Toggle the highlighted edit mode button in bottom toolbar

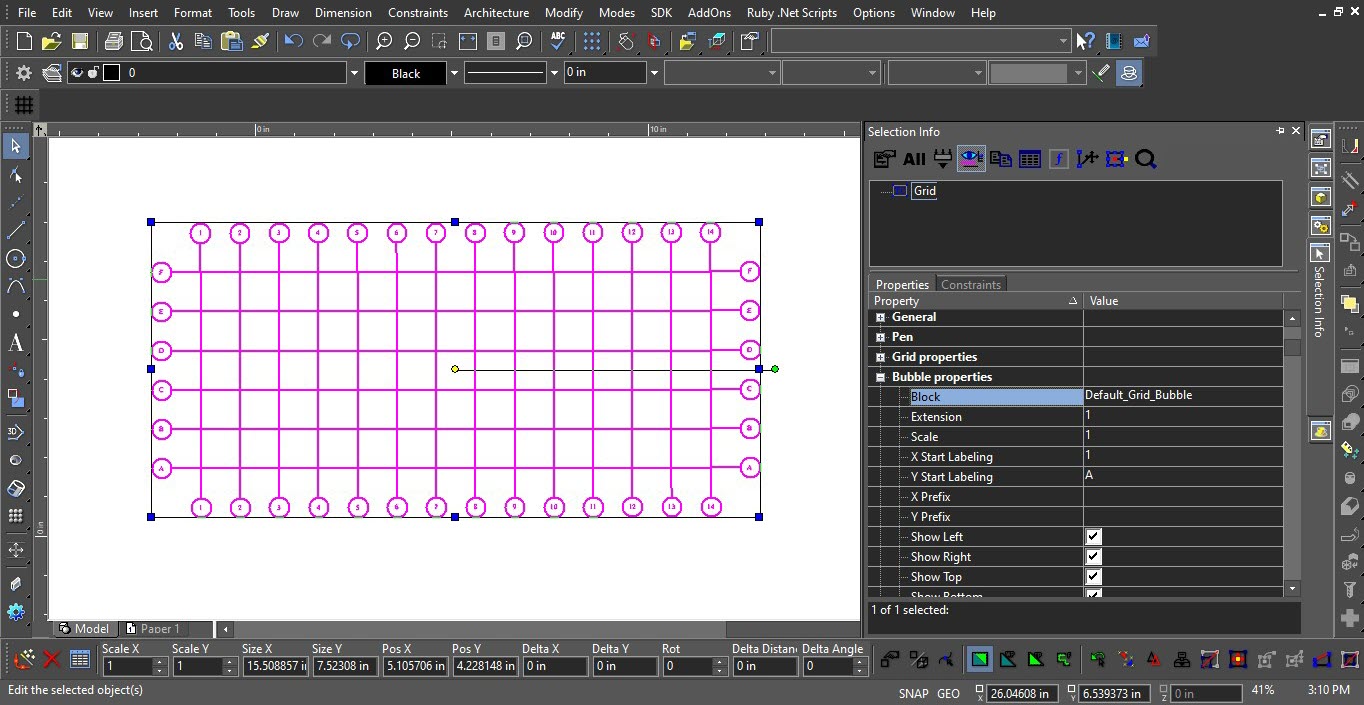pyautogui.click(x=979, y=660)
